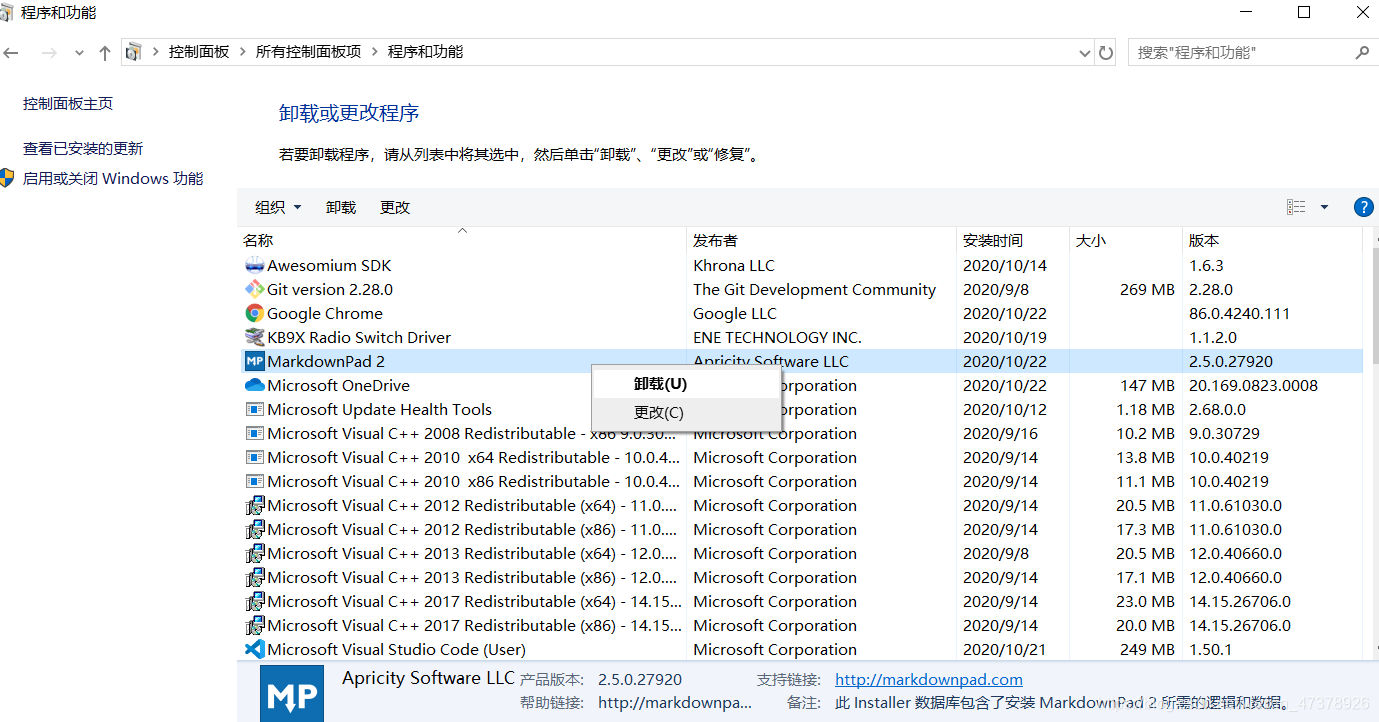Click the MarkdownPad 2 row icon
The width and height of the screenshot is (1379, 722).
pyautogui.click(x=254, y=361)
